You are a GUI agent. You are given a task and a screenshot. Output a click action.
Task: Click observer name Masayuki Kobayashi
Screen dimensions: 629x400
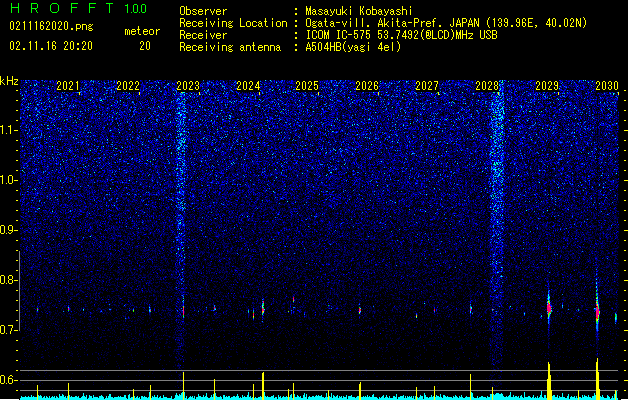tap(358, 11)
